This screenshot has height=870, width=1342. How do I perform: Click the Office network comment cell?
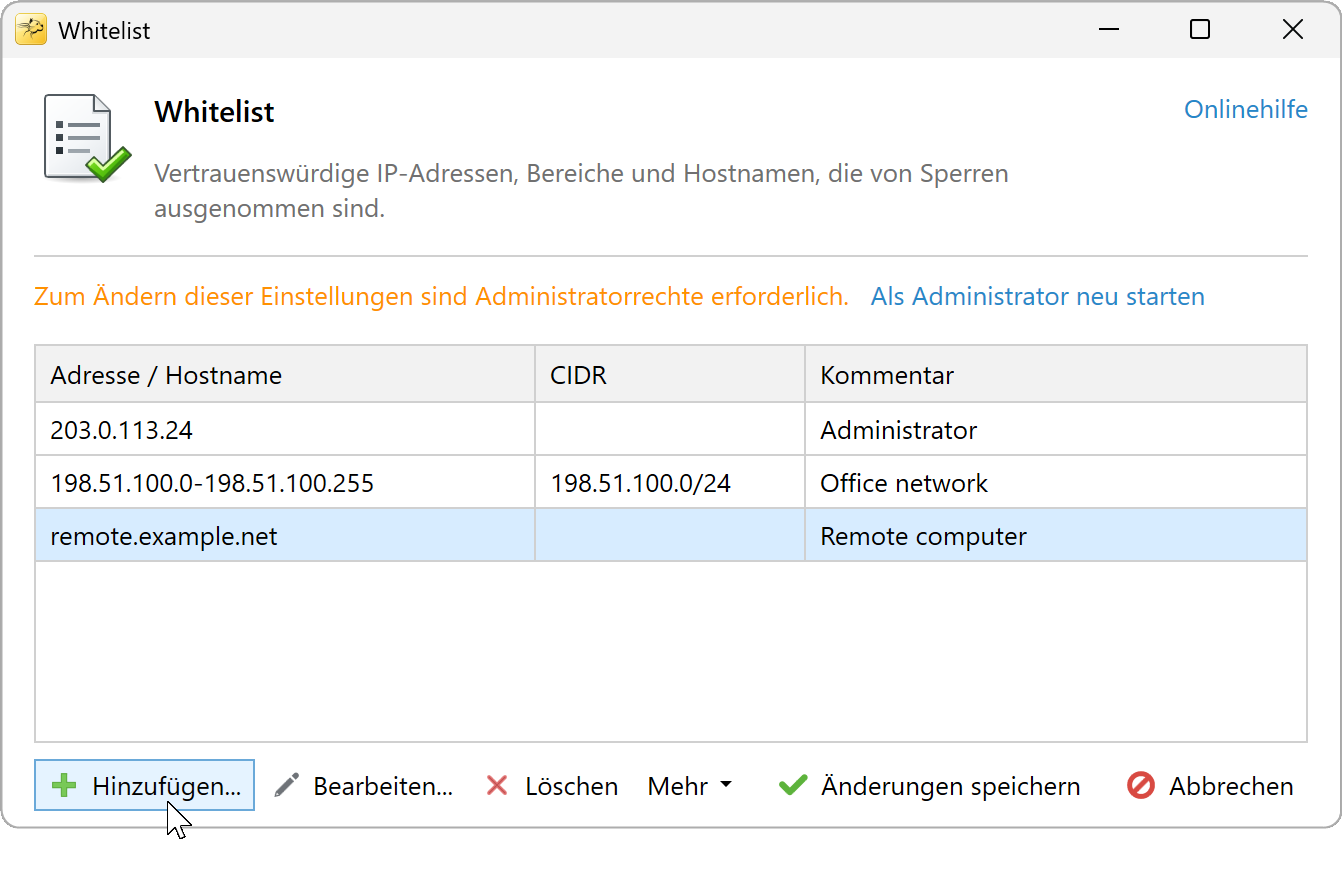1056,483
